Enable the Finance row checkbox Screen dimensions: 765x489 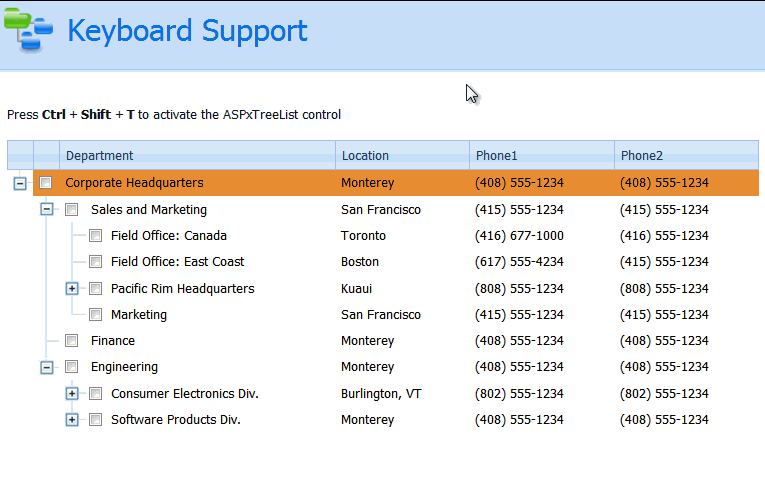(x=72, y=341)
